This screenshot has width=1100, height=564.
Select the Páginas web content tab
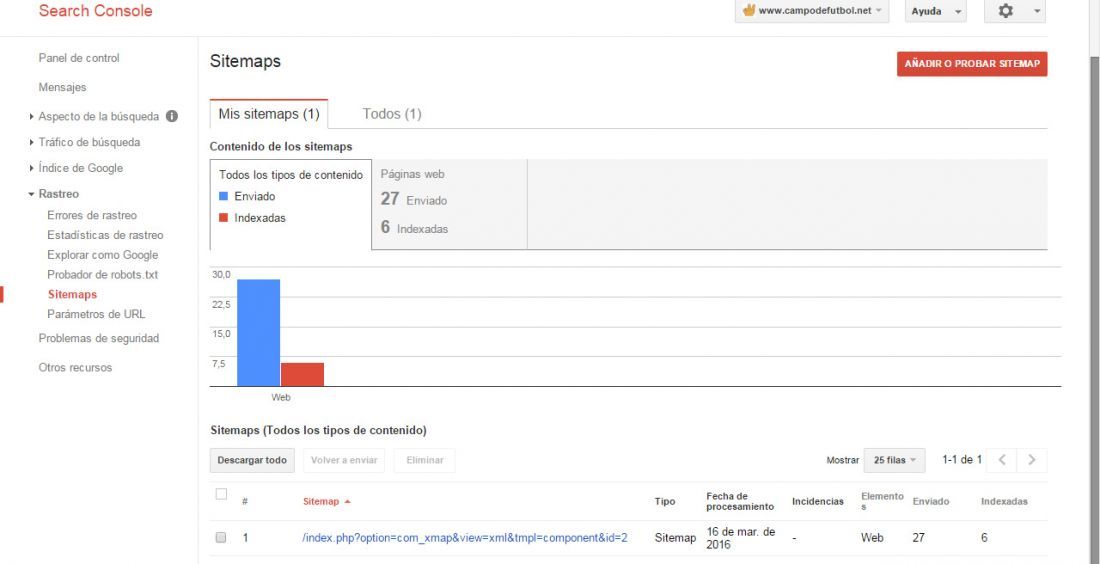[x=450, y=204]
